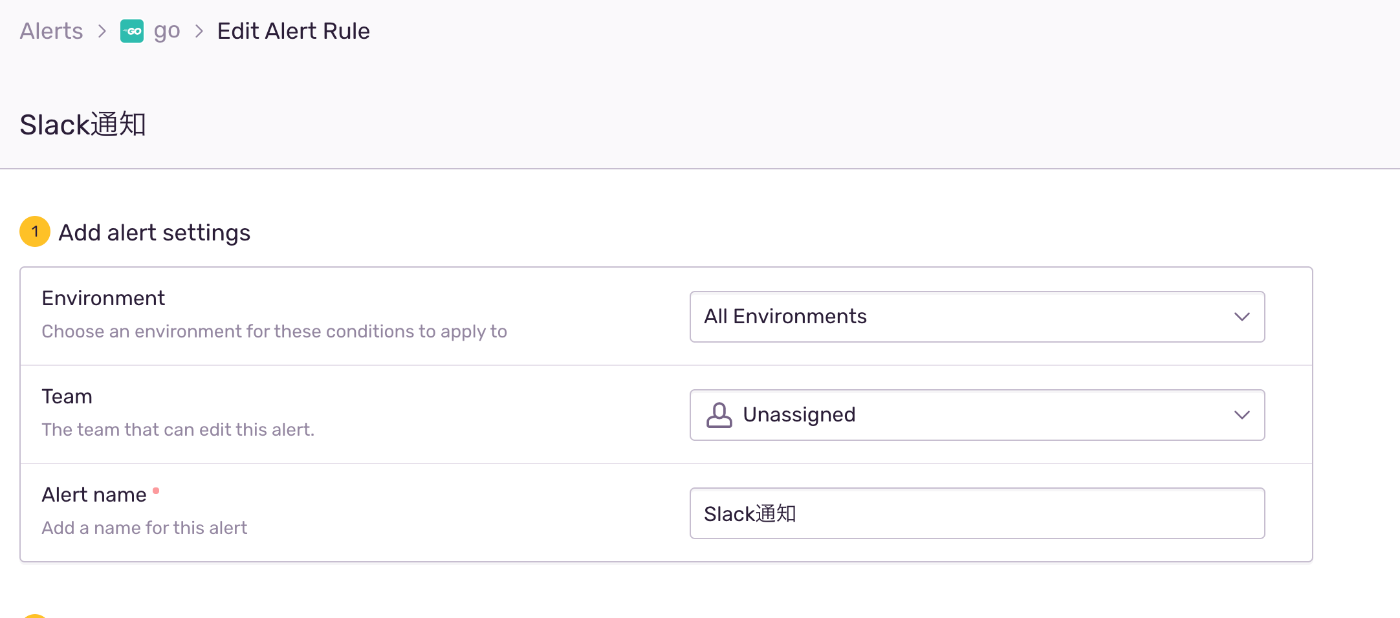
Task: Open the Unassigned team dropdown
Action: [977, 415]
